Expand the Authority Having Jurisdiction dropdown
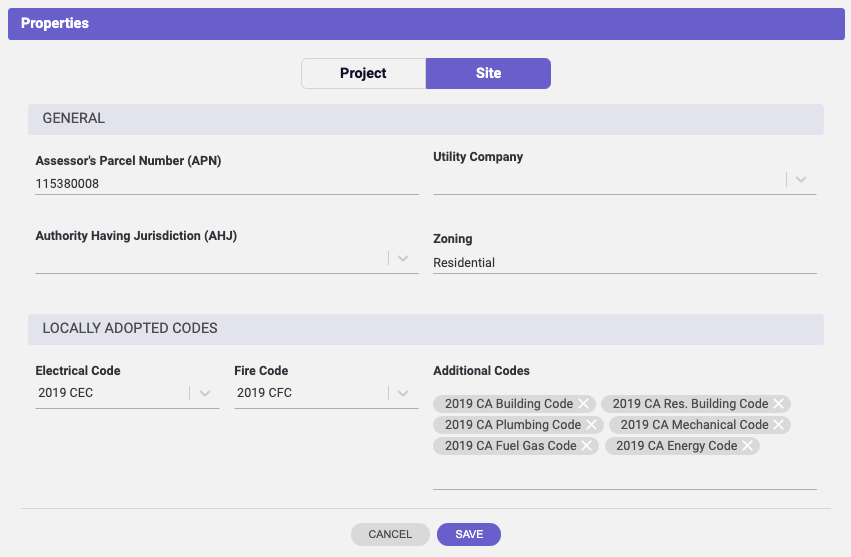Image resolution: width=851 pixels, height=557 pixels. pos(403,258)
